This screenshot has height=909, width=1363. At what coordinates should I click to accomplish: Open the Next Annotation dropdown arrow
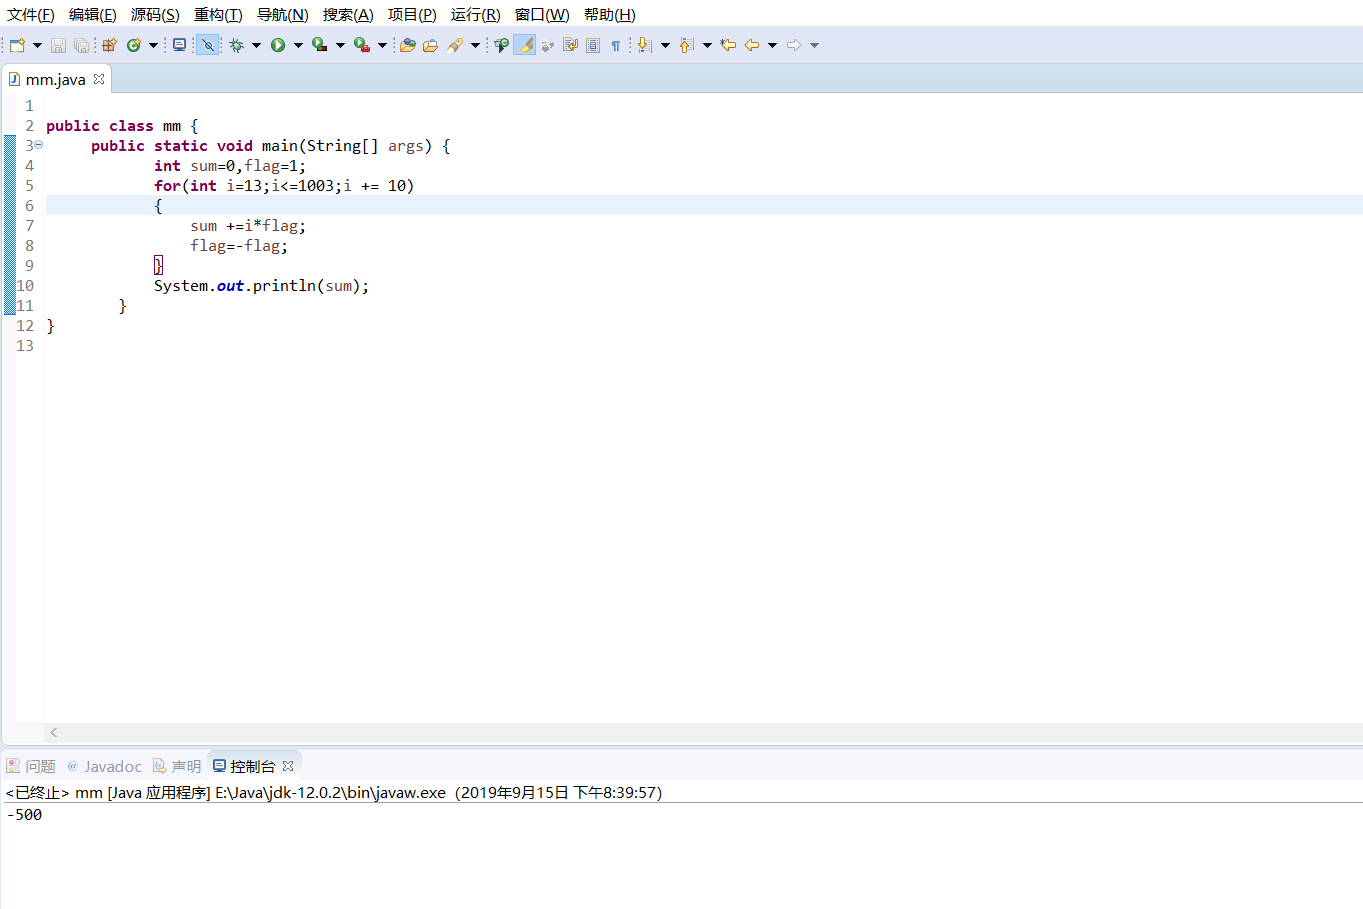pos(665,45)
